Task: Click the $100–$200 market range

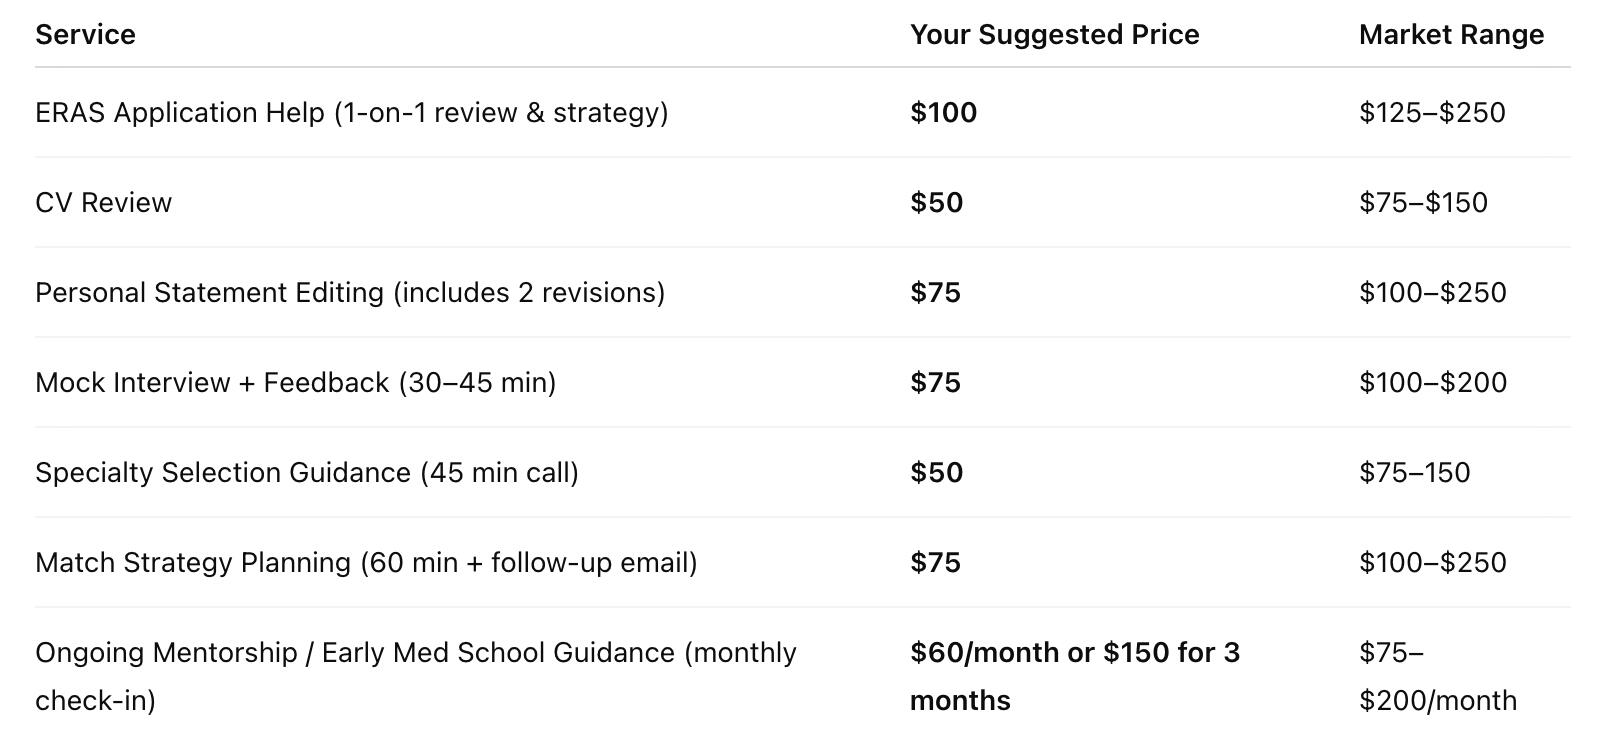Action: click(x=1432, y=382)
